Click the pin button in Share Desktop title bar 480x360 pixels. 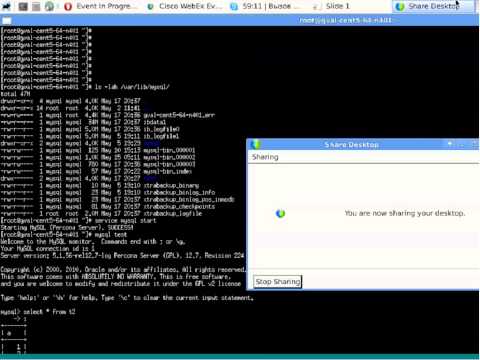(x=449, y=144)
